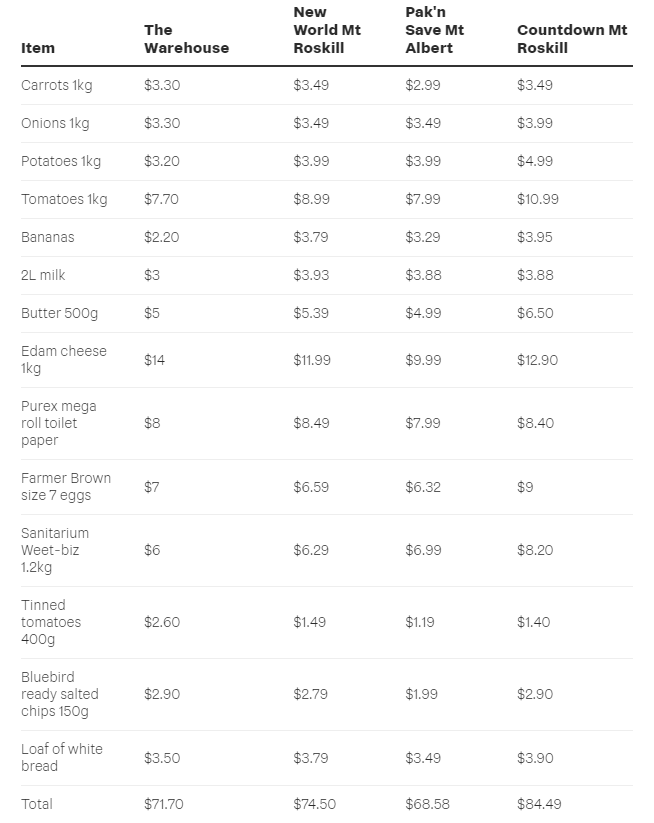Image resolution: width=654 pixels, height=823 pixels.
Task: Click the 'Bananas' row label
Action: tap(48, 237)
